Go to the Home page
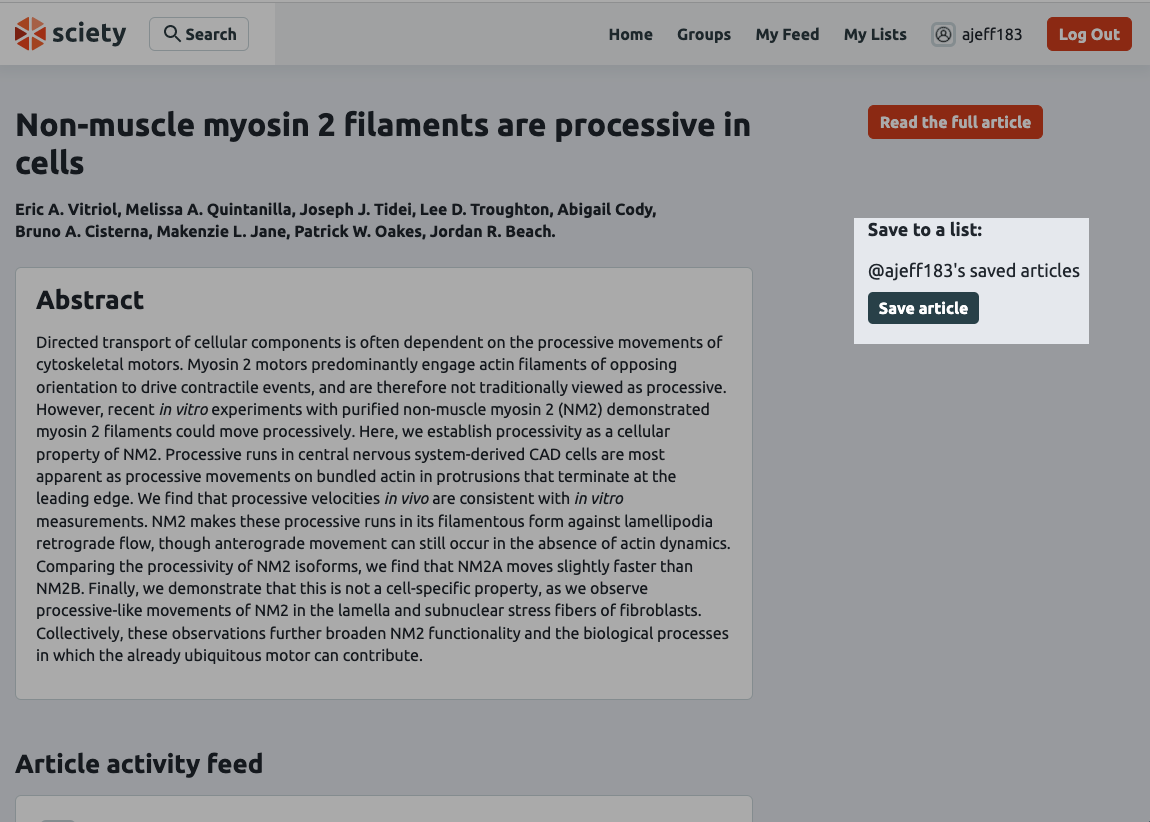Image resolution: width=1150 pixels, height=822 pixels. point(630,35)
